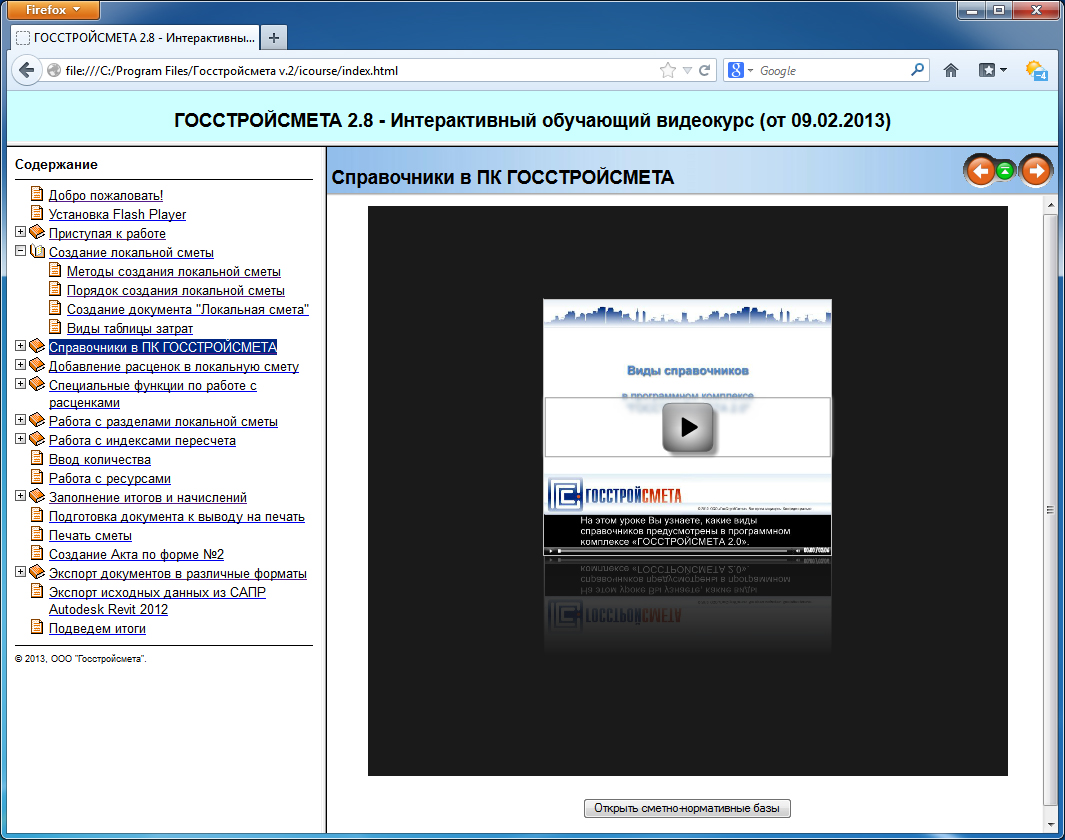Click Открыть сметно-нормативные базы button

[687, 808]
